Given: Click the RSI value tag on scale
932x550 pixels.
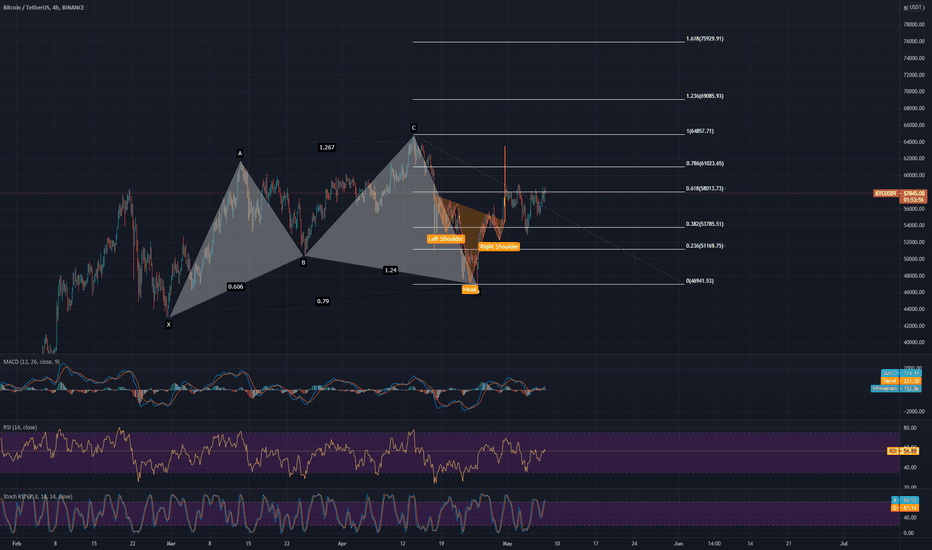Looking at the screenshot, I should click(x=903, y=451).
